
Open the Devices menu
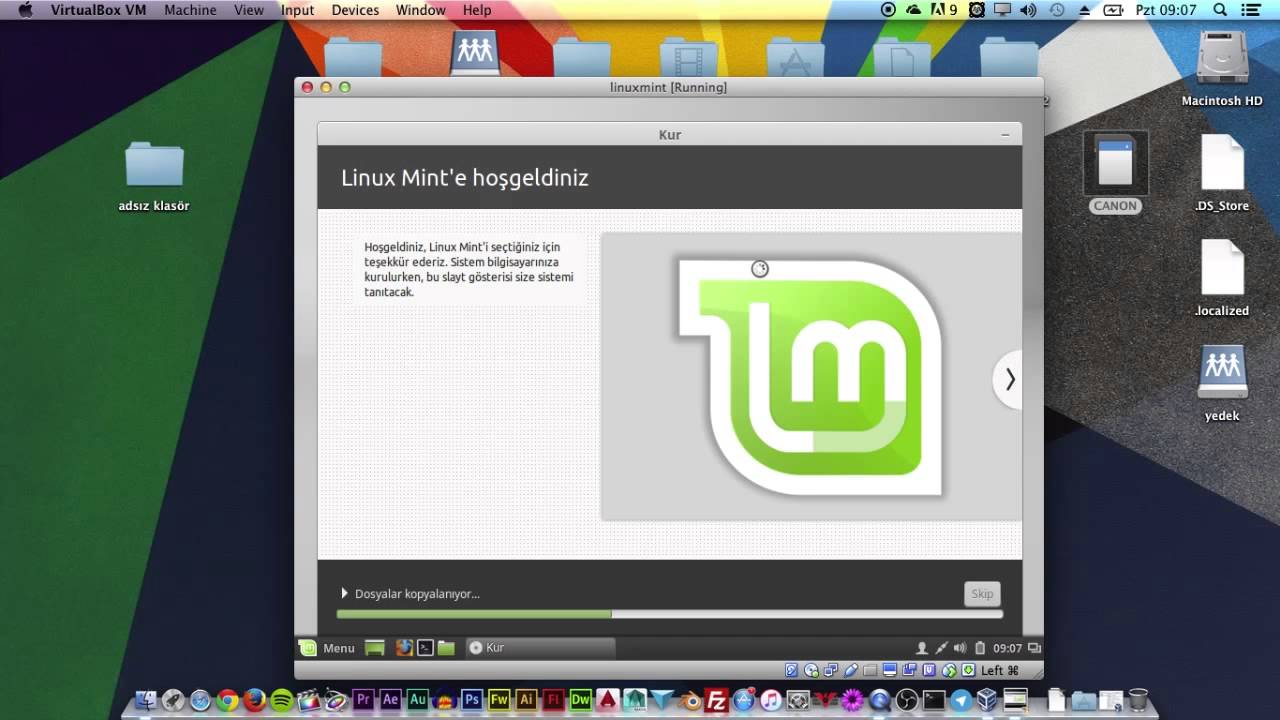point(355,10)
